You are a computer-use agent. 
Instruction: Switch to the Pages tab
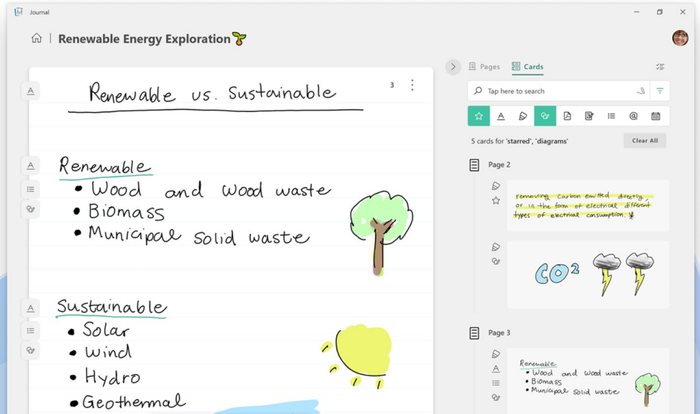click(483, 67)
